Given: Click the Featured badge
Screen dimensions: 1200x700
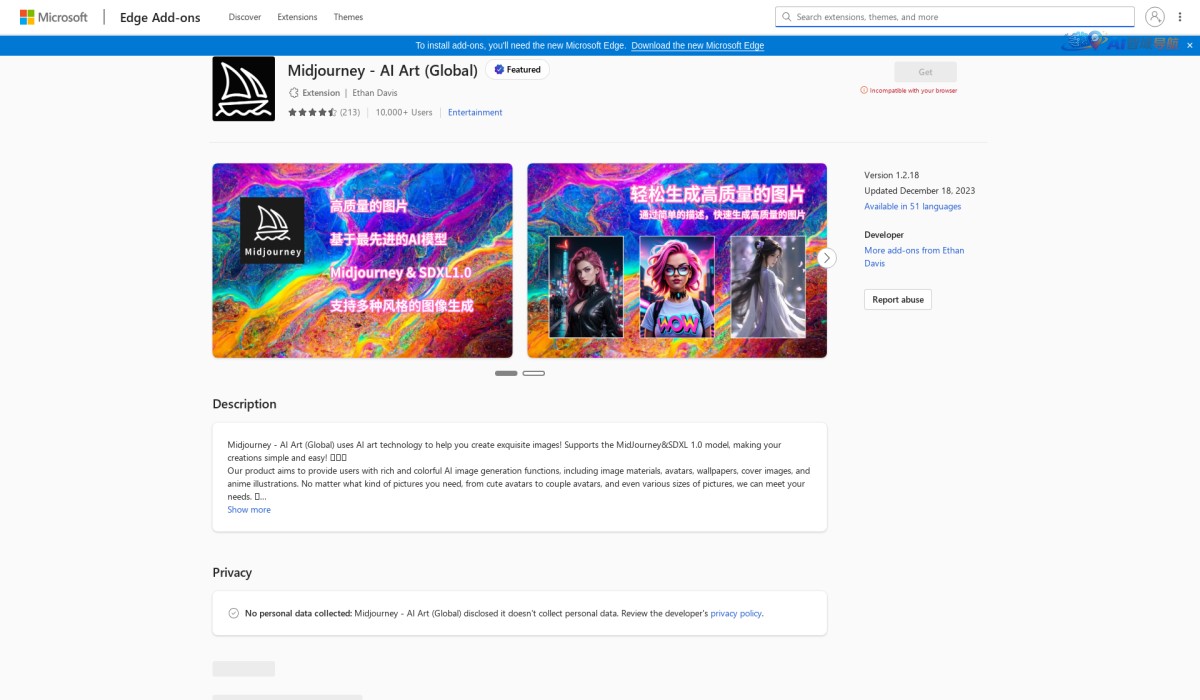Looking at the screenshot, I should [517, 69].
